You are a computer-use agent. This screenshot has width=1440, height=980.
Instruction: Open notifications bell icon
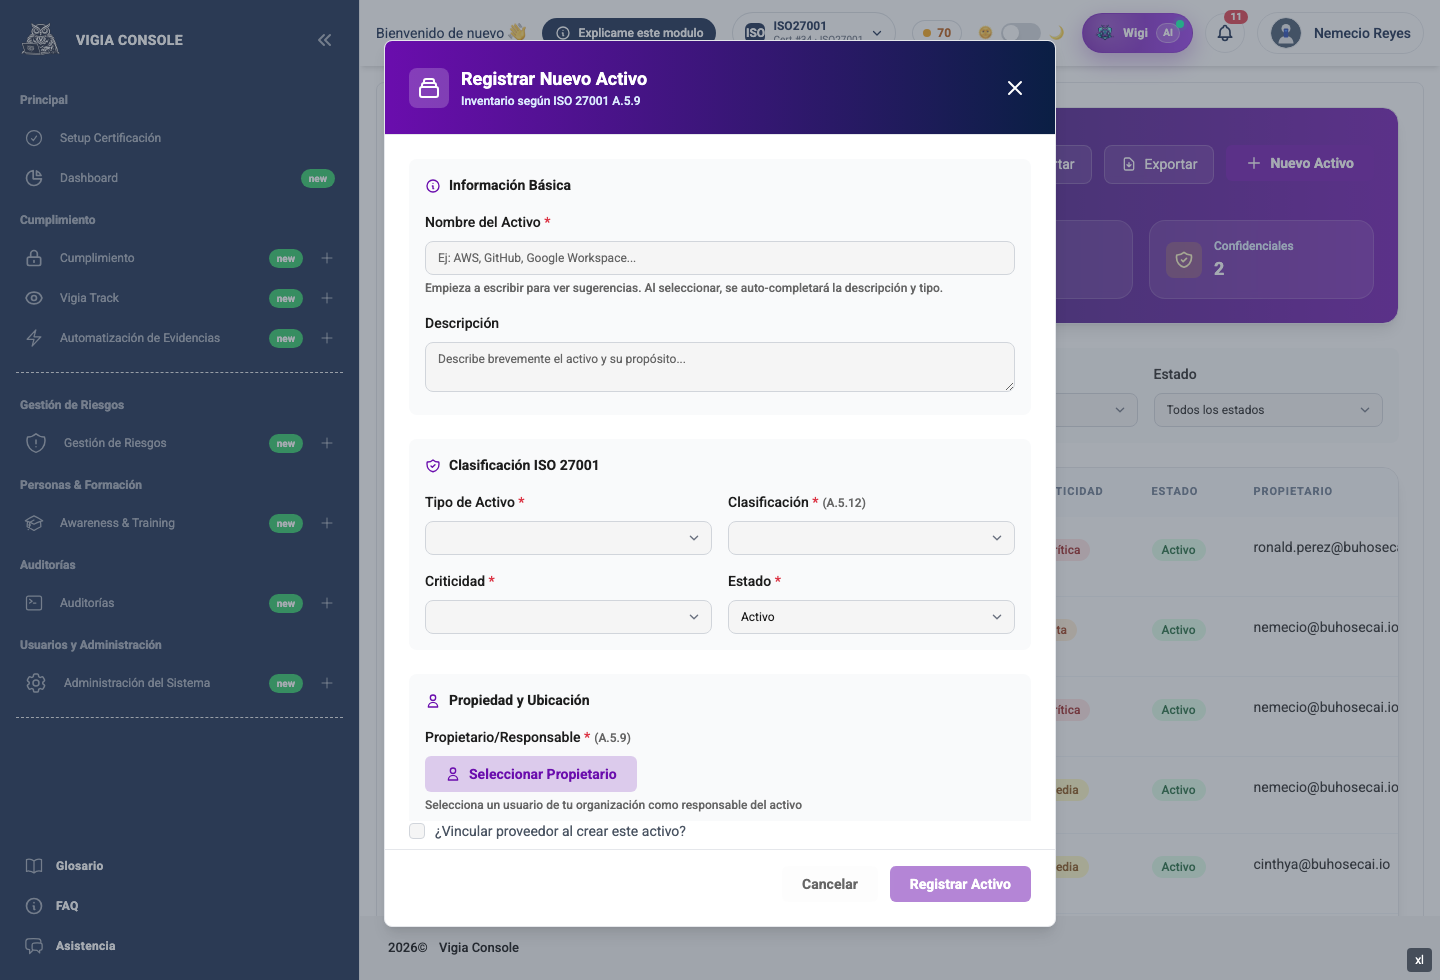1225,33
